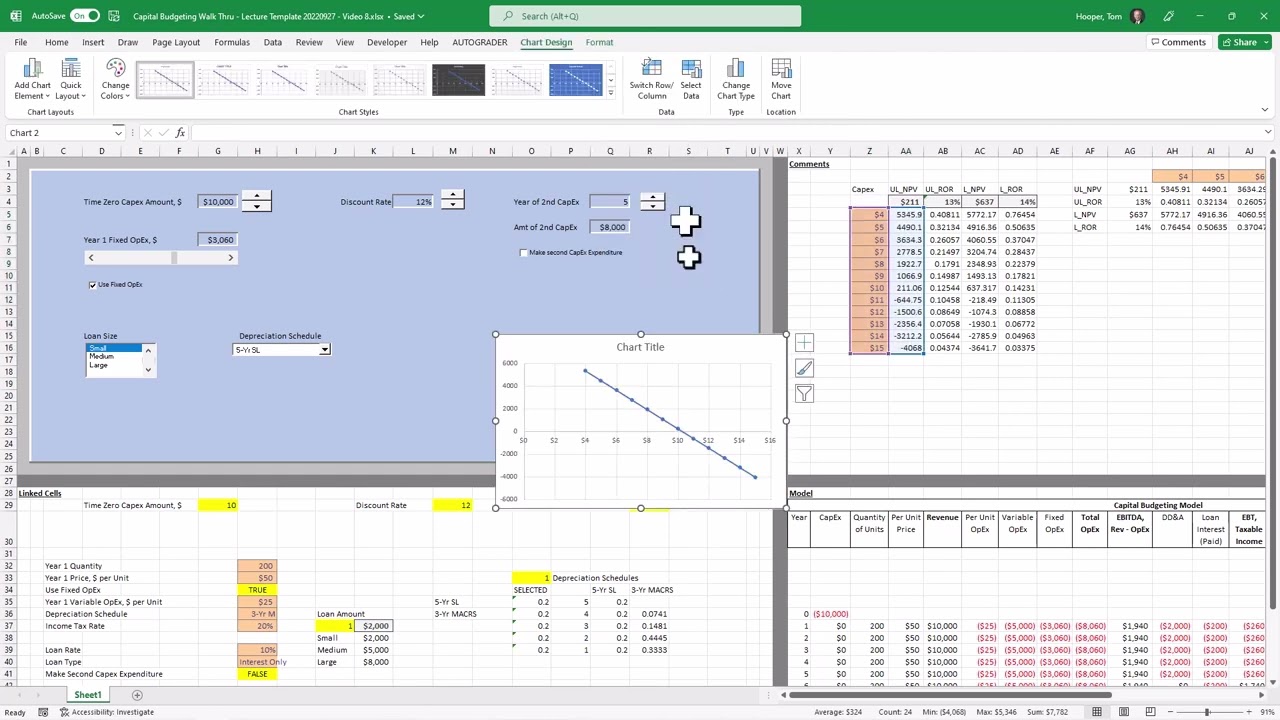This screenshot has height=720, width=1280.
Task: Click the Chart Filters funnel button beside chart
Action: click(804, 394)
